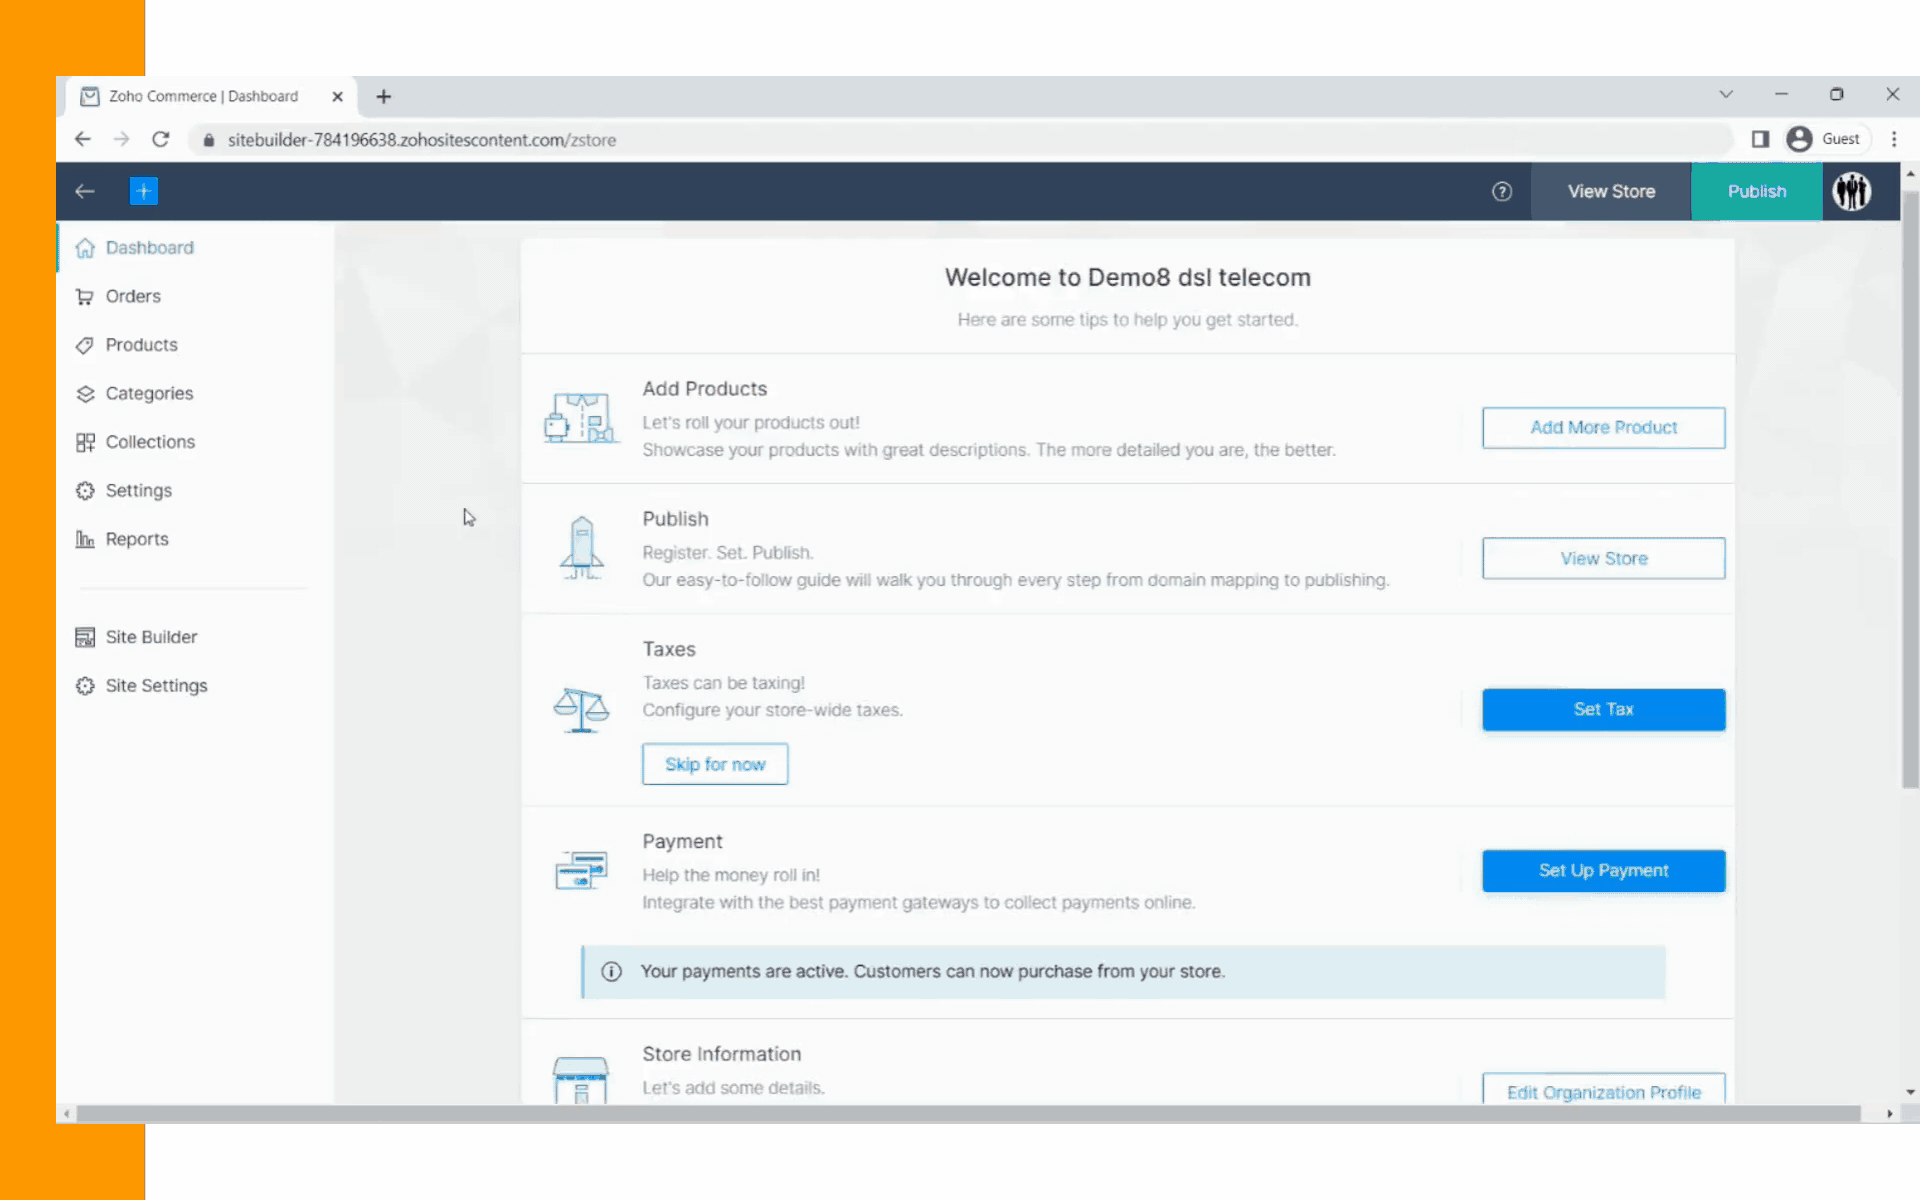Screen dimensions: 1920x1200
Task: Click the green Publish button
Action: click(x=1757, y=191)
